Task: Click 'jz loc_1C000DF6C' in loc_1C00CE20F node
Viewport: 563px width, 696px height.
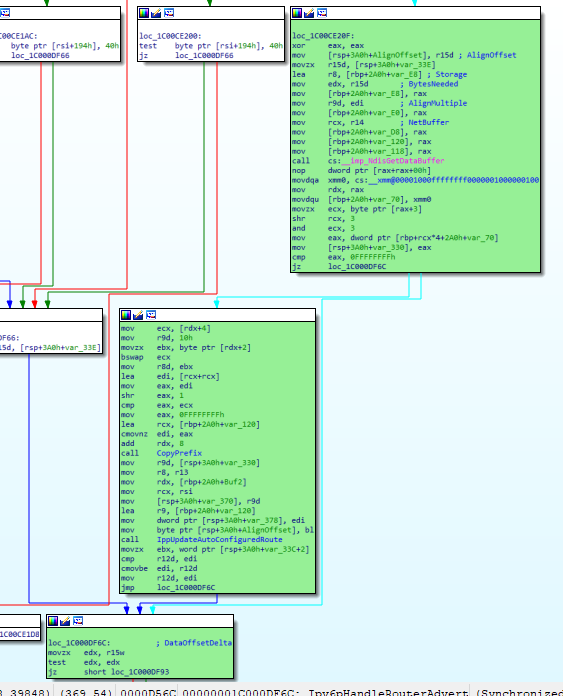Action: click(x=339, y=267)
